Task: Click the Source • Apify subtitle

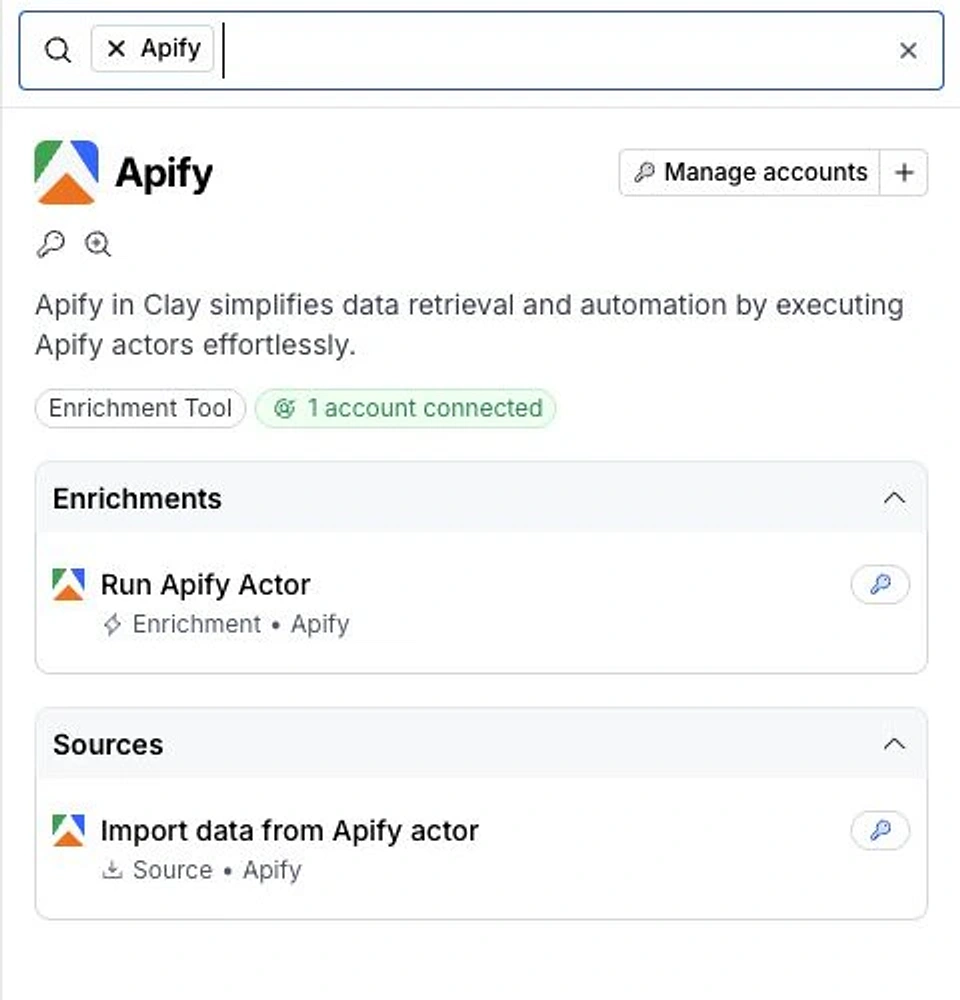Action: coord(202,871)
